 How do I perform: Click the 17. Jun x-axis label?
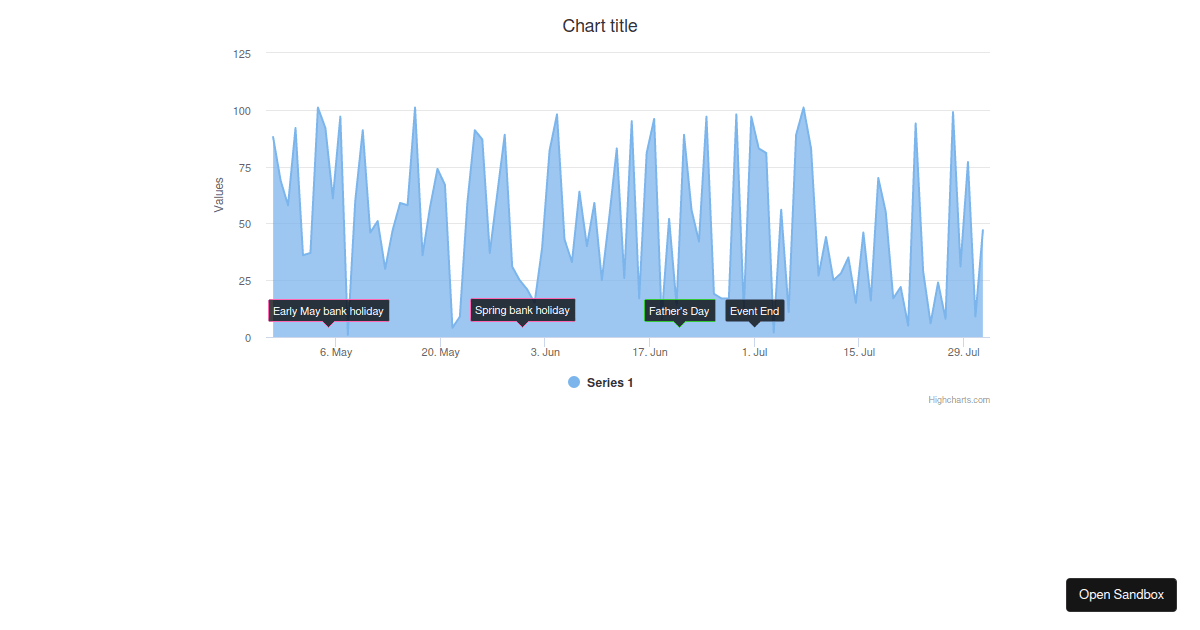[x=651, y=352]
